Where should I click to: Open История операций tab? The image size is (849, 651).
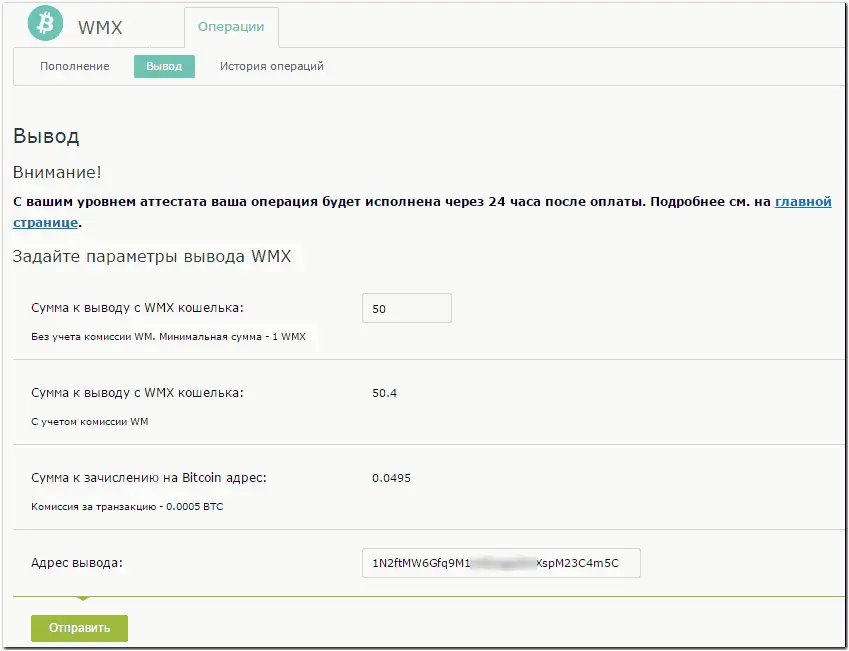coord(272,66)
